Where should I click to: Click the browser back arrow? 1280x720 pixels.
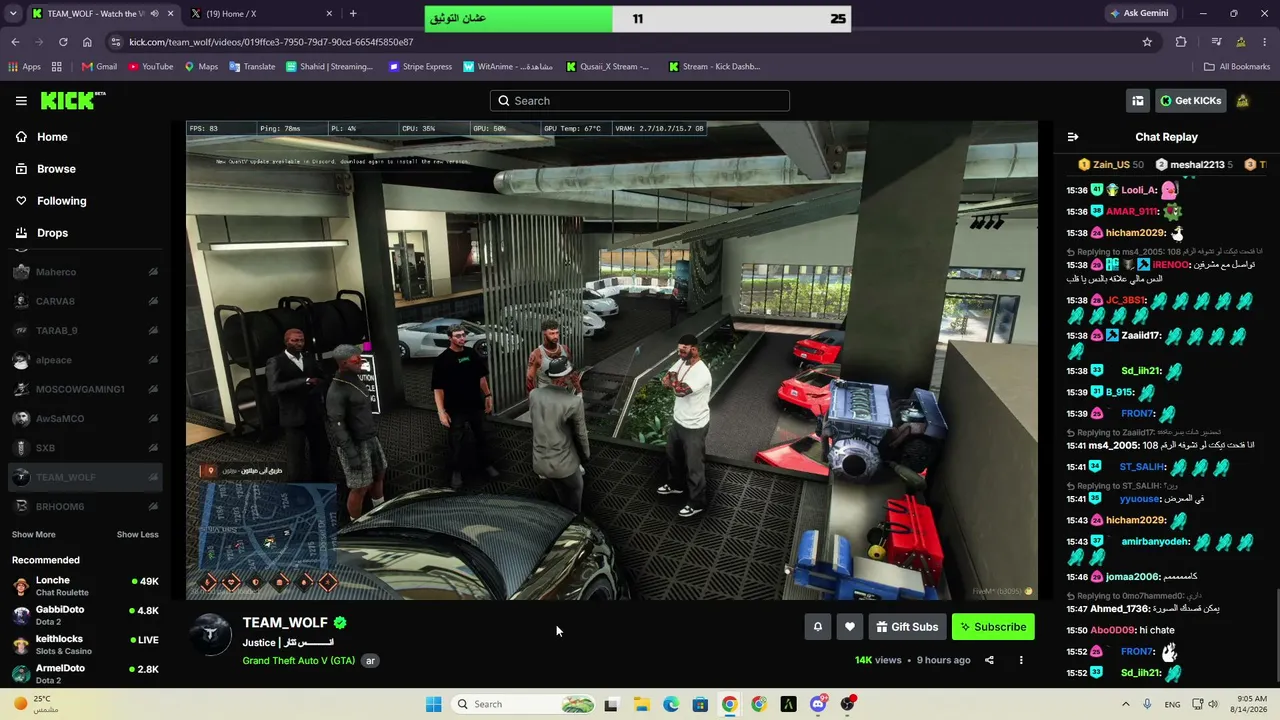tap(15, 42)
